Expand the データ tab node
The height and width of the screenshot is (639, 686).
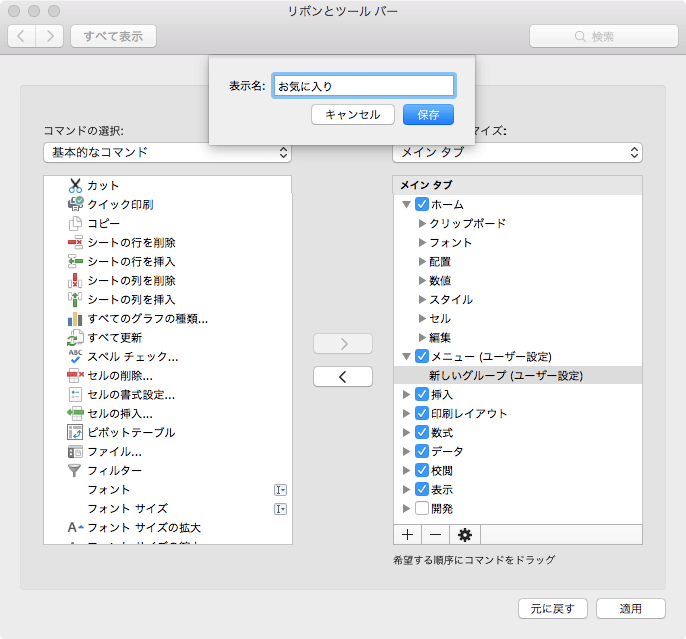[x=406, y=451]
